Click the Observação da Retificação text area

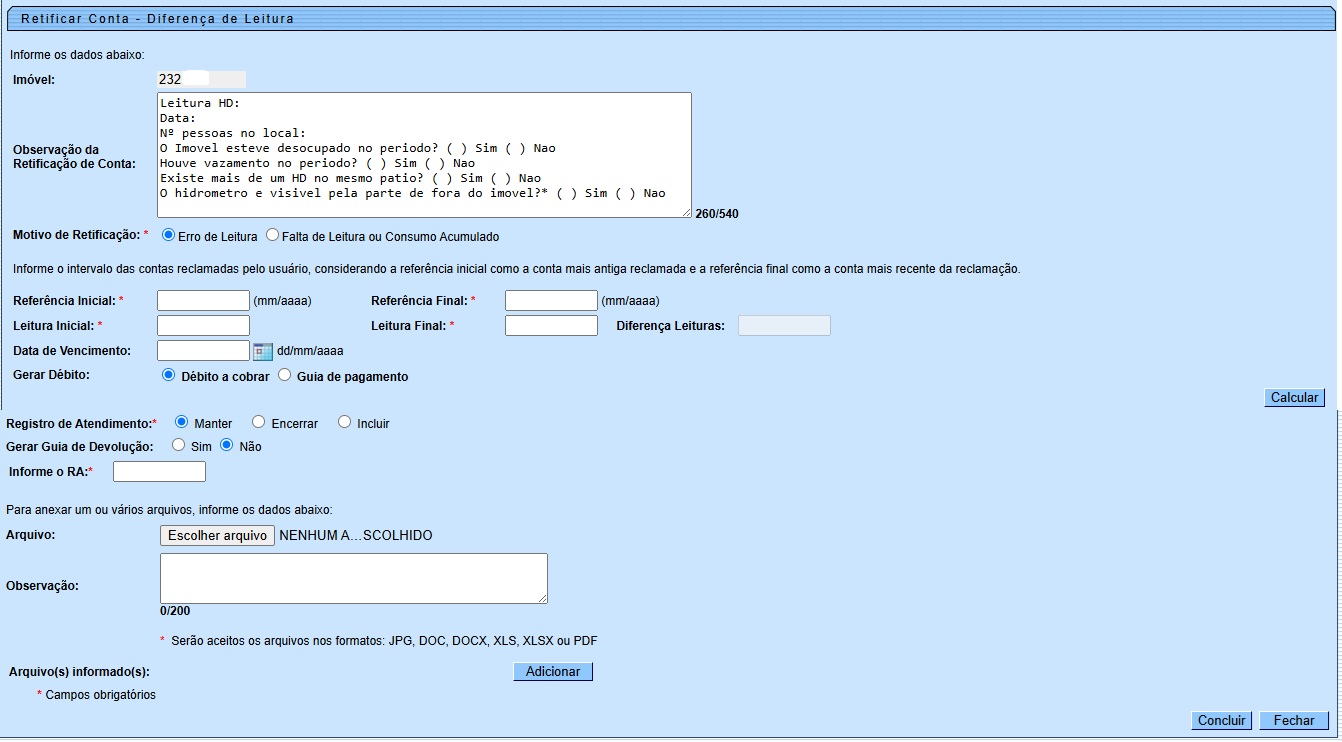[x=424, y=155]
